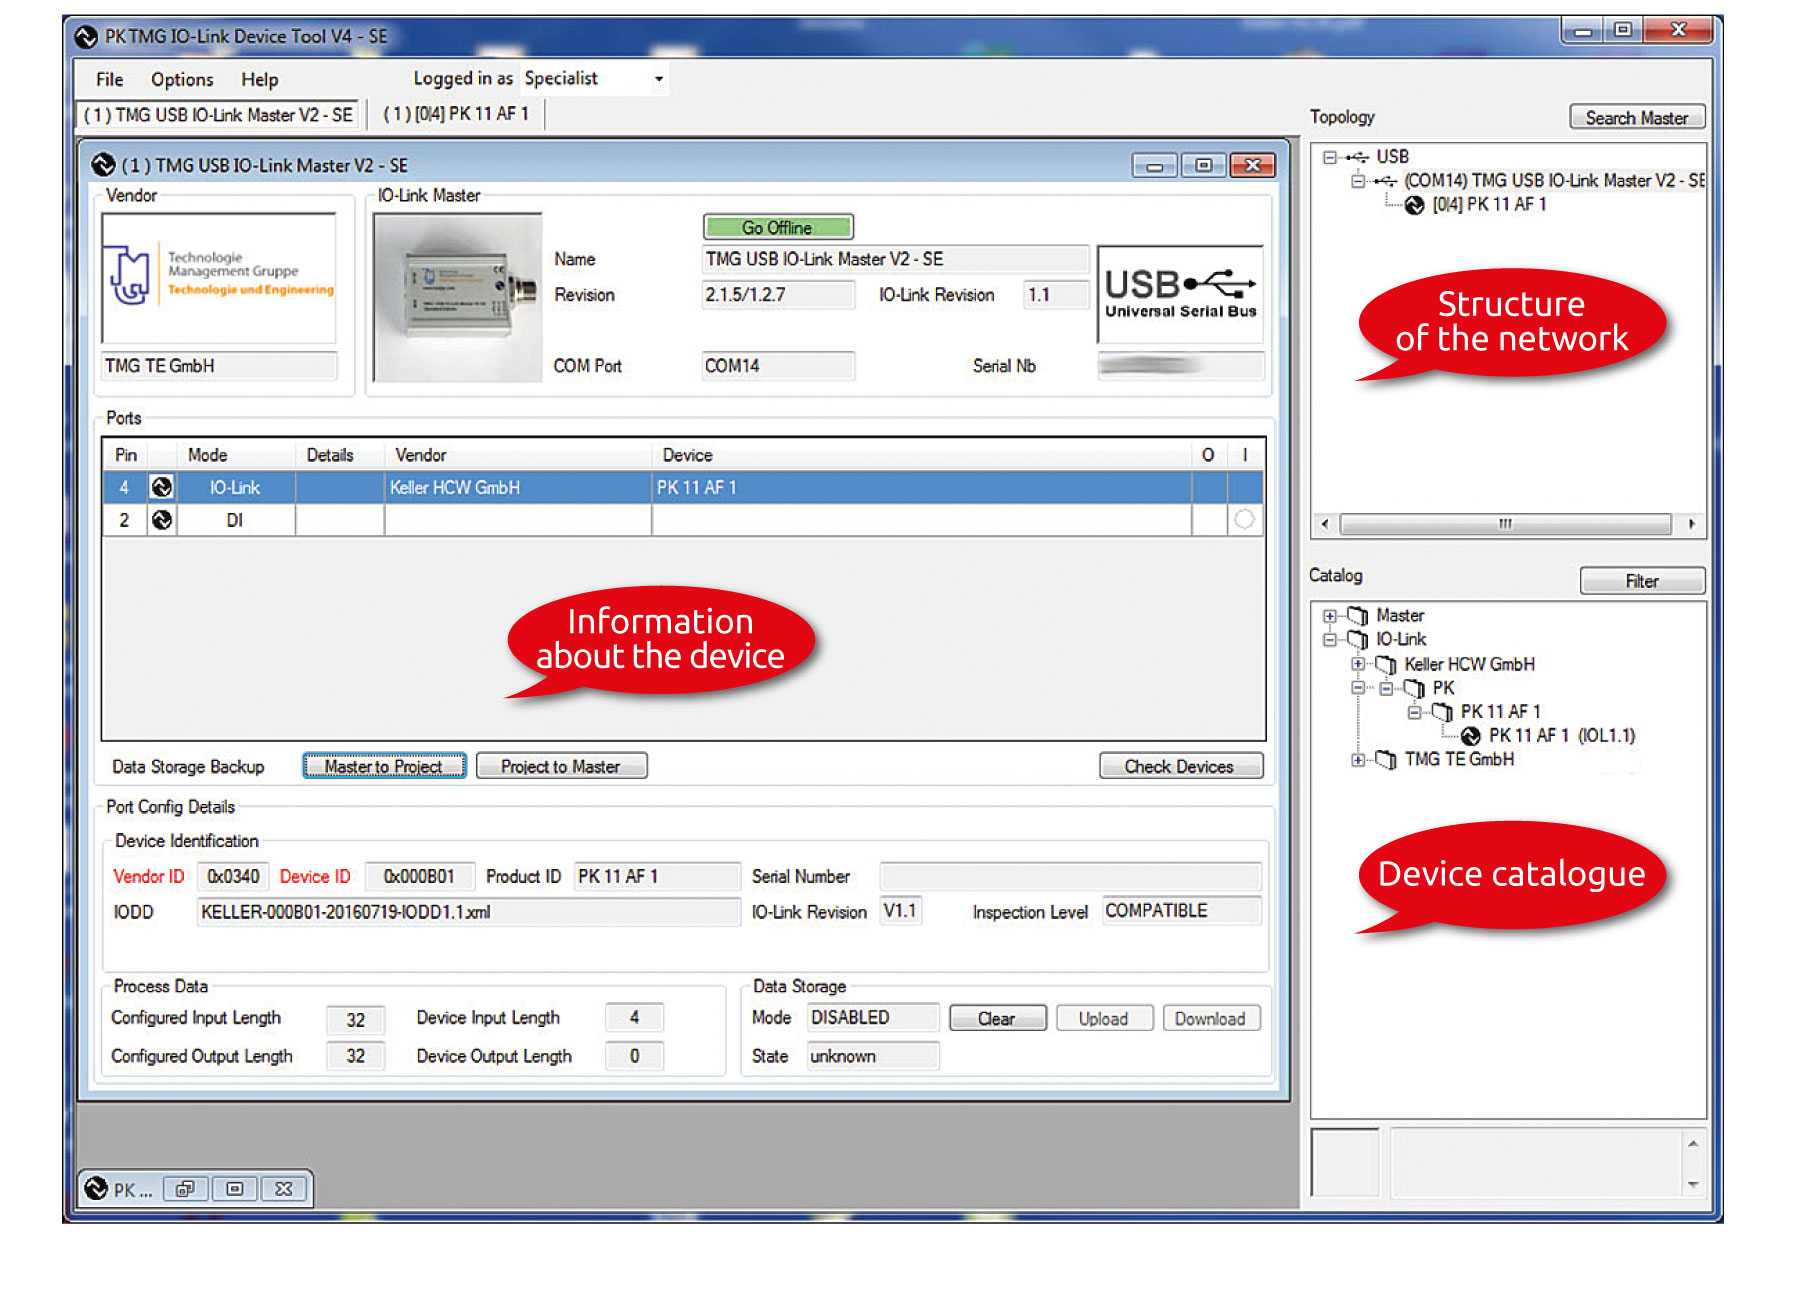Click the IO-Link icon in pin 4 row

(x=161, y=487)
